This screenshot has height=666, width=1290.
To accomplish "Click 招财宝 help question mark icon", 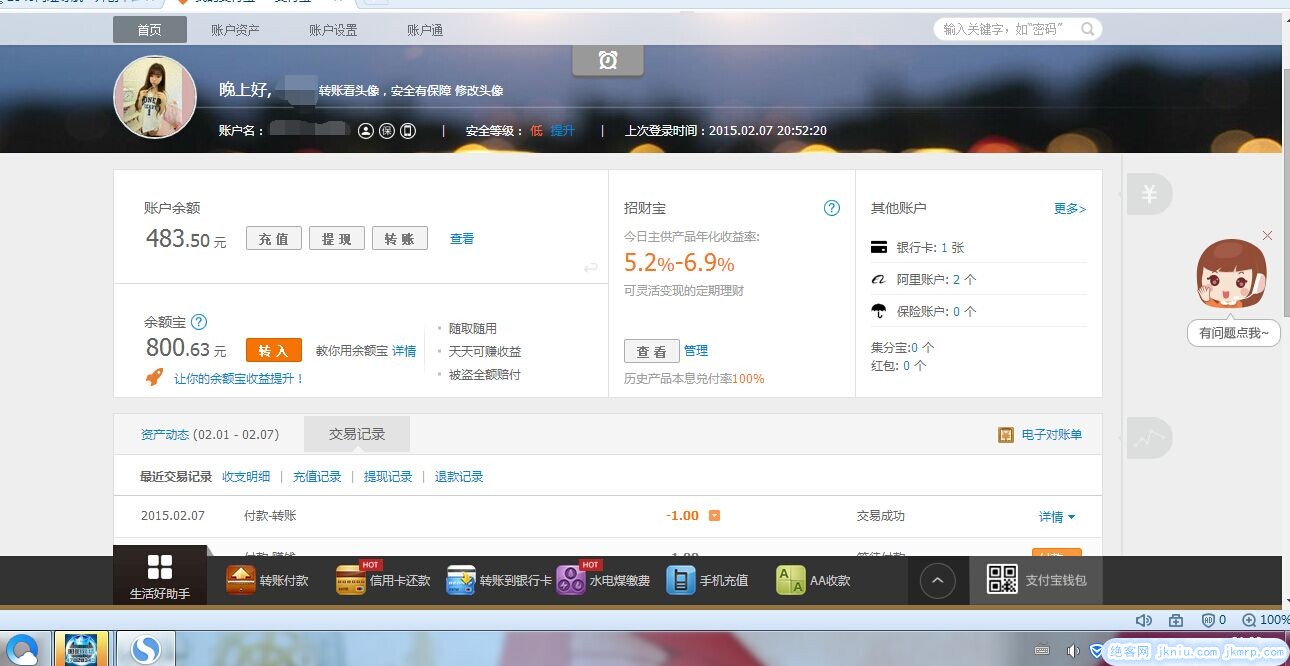I will pyautogui.click(x=831, y=208).
